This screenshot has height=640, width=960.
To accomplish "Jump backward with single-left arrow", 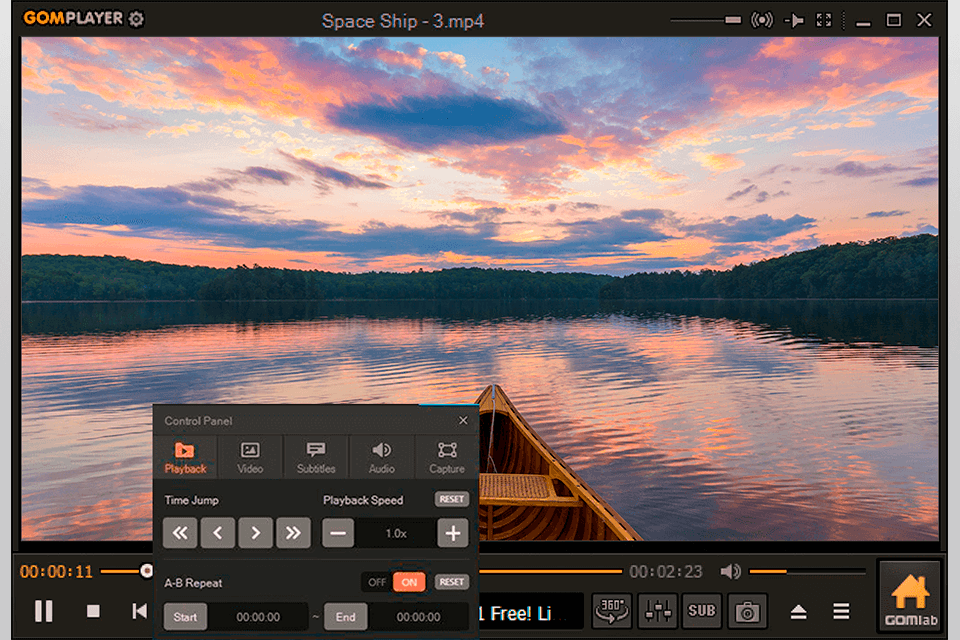I will (x=218, y=533).
